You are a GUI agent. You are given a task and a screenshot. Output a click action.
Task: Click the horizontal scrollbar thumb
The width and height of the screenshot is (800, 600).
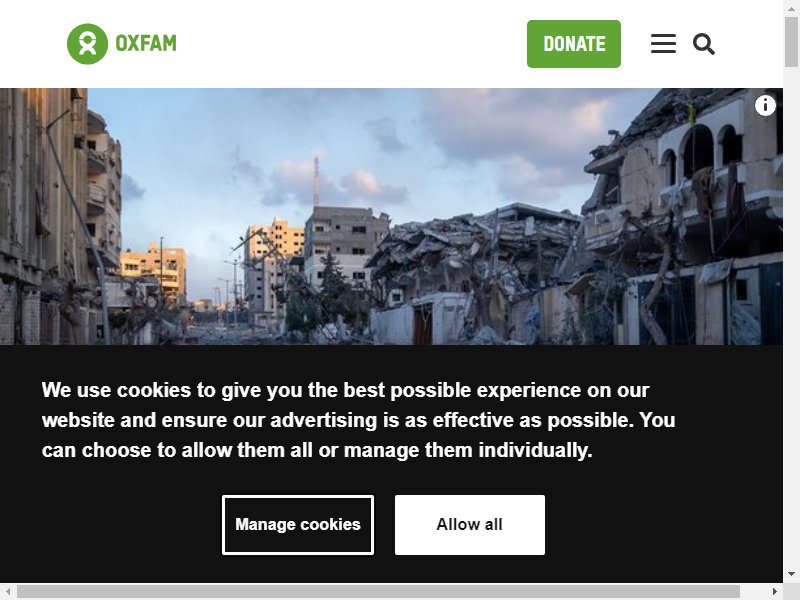point(378,591)
